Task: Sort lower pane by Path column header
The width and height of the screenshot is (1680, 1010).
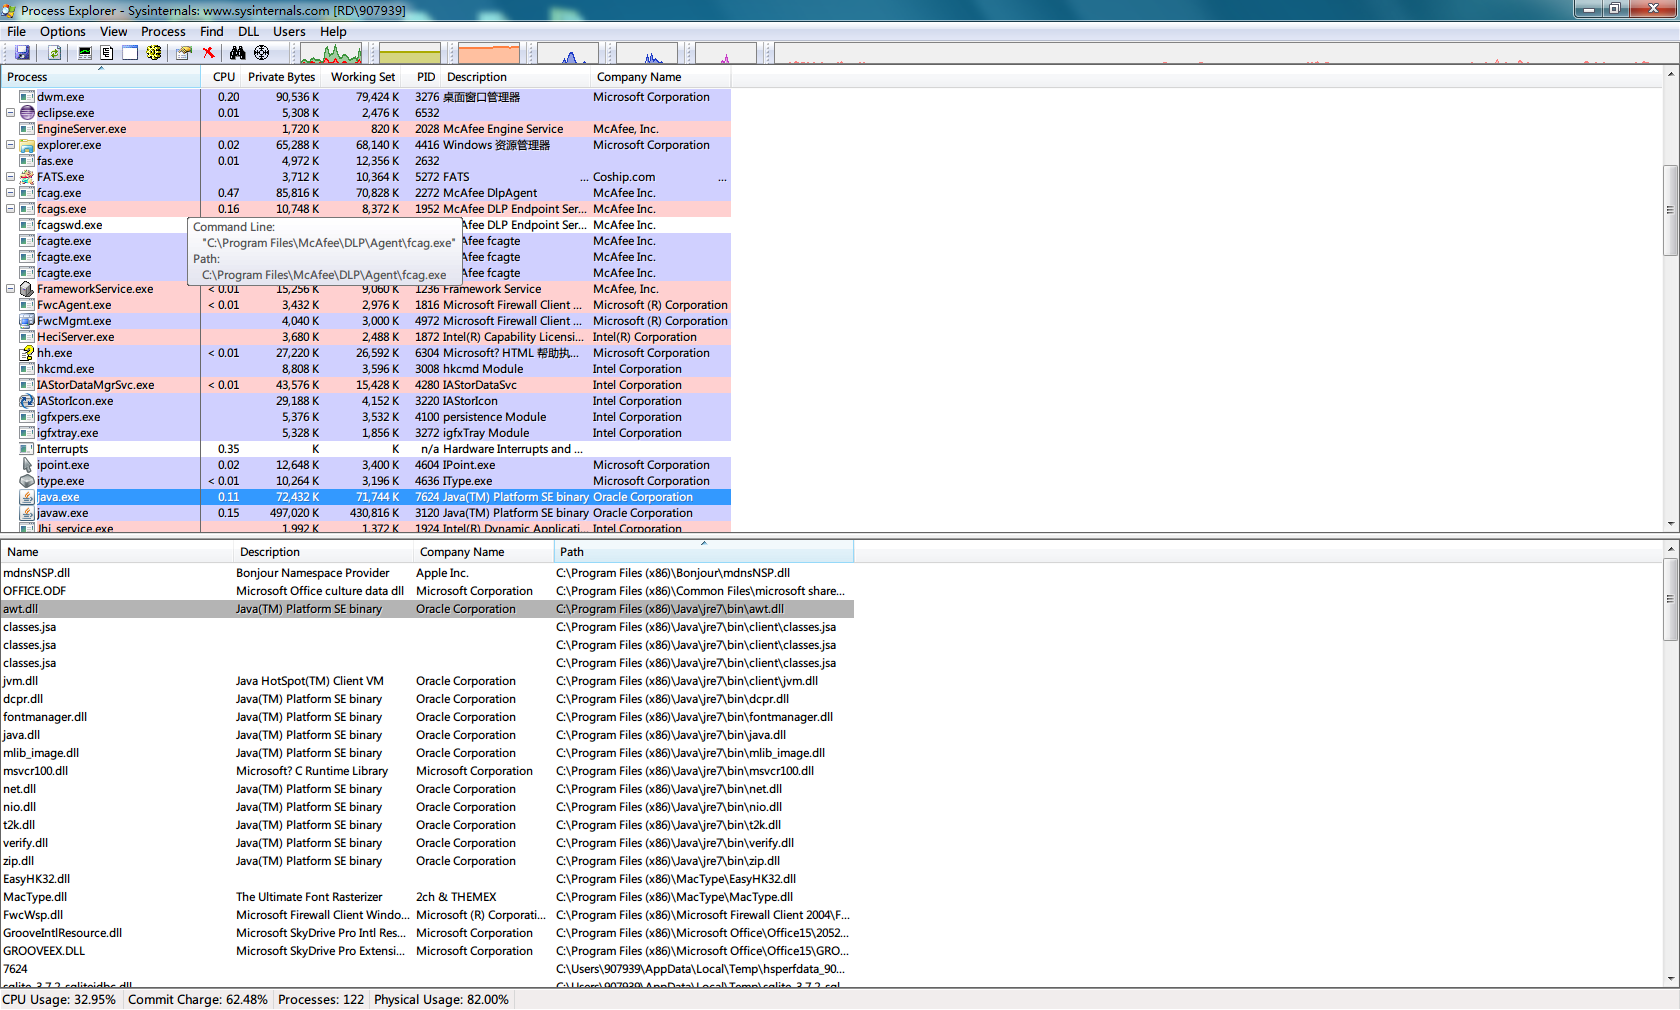Action: pos(703,552)
